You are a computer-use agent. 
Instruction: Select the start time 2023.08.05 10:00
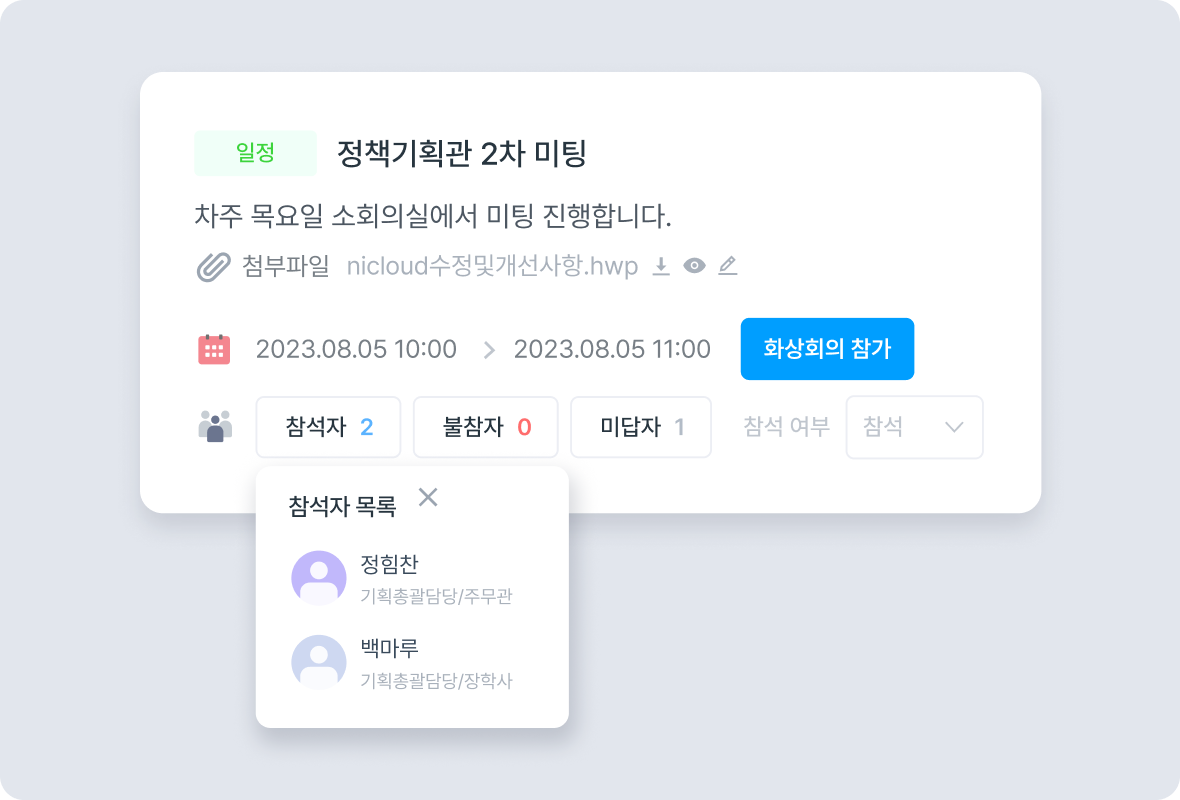[356, 349]
